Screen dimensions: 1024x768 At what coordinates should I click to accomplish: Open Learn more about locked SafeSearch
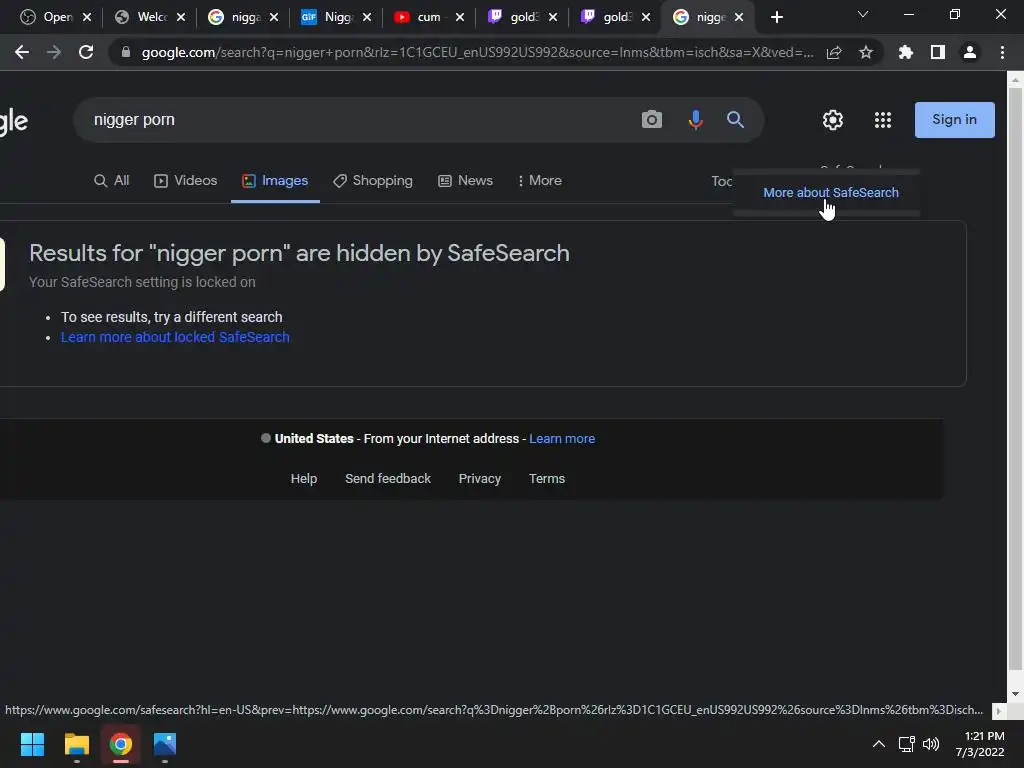175,337
